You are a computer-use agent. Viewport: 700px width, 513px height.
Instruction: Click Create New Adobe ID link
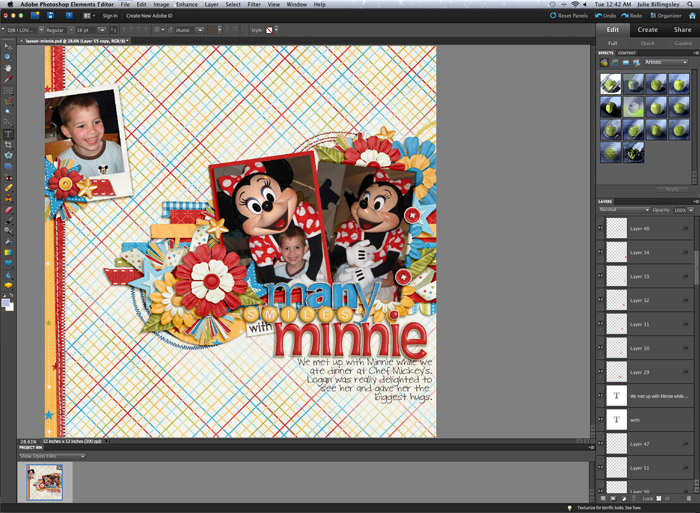(x=149, y=16)
